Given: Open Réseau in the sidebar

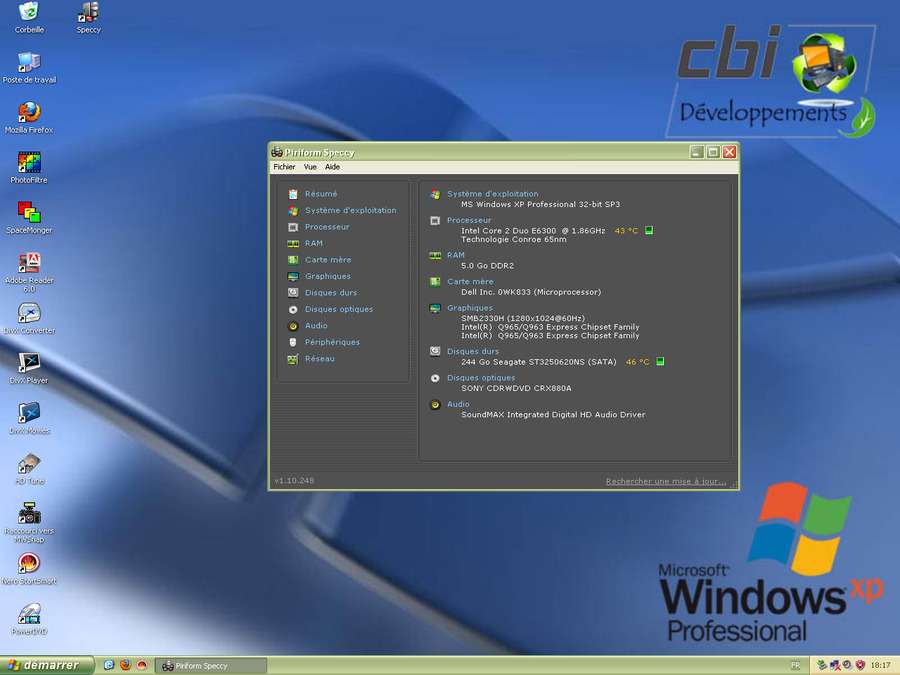Looking at the screenshot, I should (x=319, y=359).
